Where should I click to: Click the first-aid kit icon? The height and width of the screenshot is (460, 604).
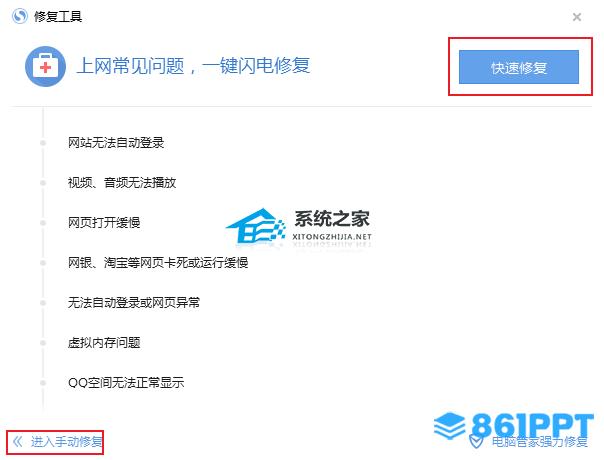tap(45, 67)
